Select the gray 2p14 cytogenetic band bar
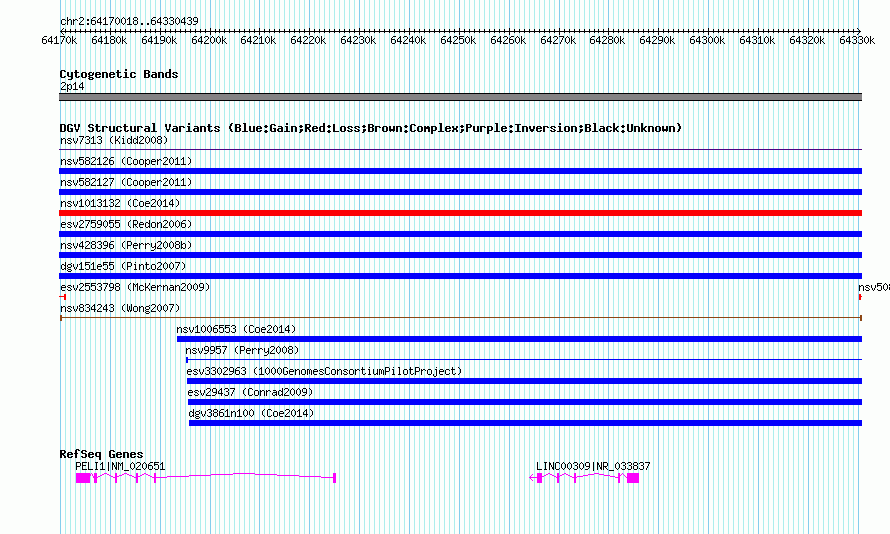 tap(460, 97)
